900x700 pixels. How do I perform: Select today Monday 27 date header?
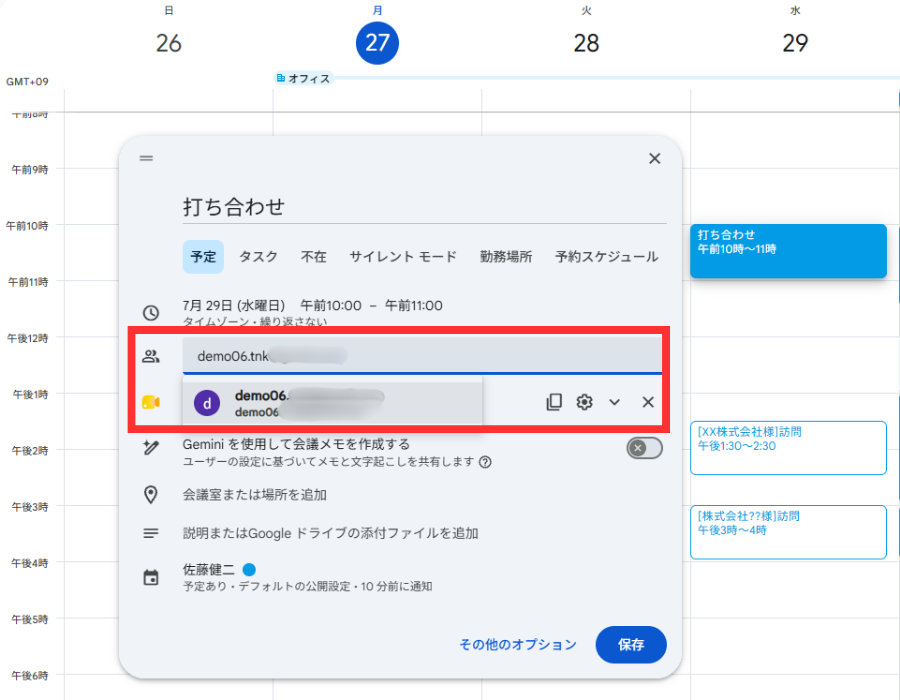[x=377, y=43]
